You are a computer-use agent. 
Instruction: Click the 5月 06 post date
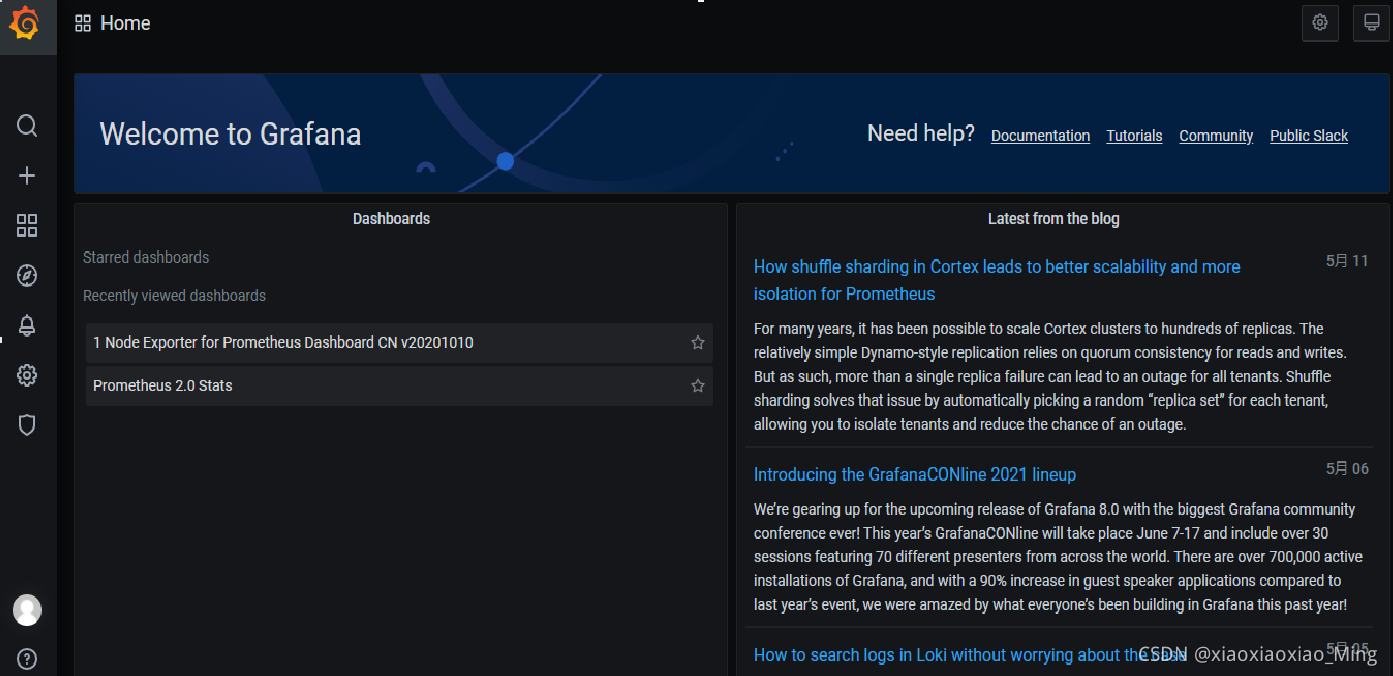click(x=1347, y=468)
